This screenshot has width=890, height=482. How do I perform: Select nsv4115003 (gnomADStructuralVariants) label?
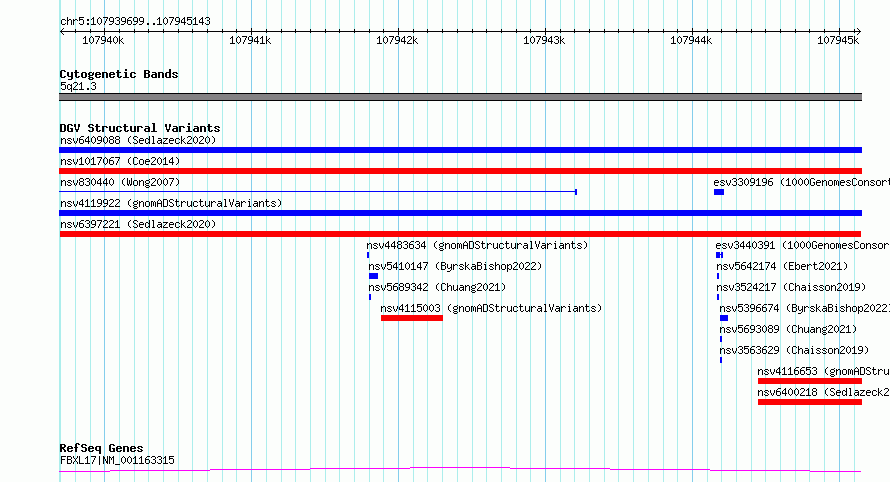pyautogui.click(x=491, y=308)
